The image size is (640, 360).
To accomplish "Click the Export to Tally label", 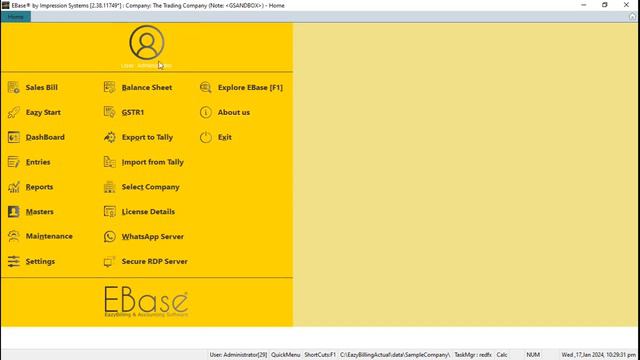I will point(147,137).
